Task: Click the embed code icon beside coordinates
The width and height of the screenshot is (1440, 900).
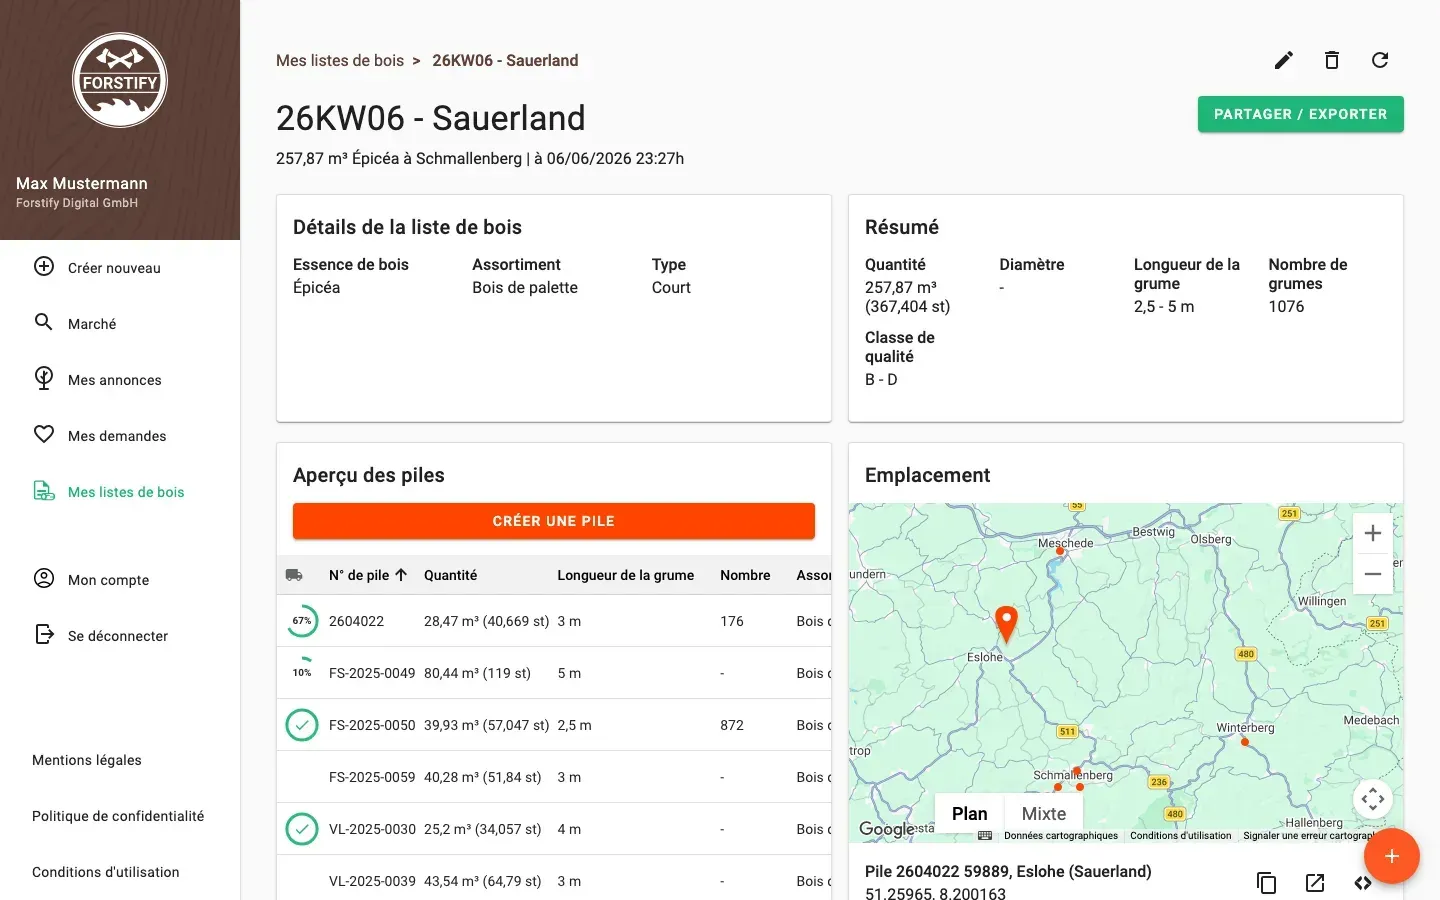Action: 1363,883
